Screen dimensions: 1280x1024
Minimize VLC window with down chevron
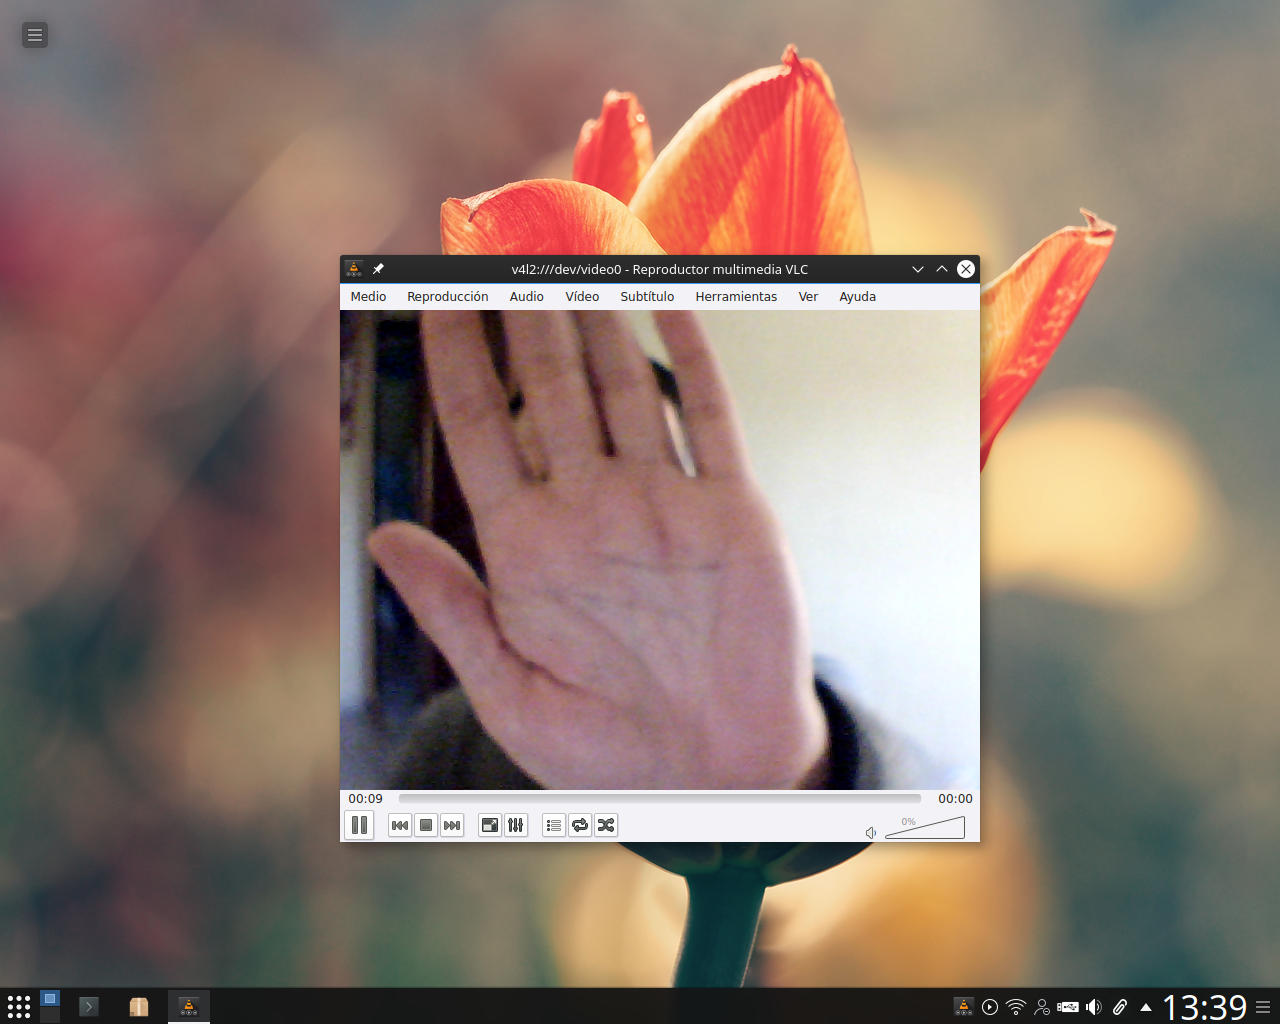click(x=918, y=269)
